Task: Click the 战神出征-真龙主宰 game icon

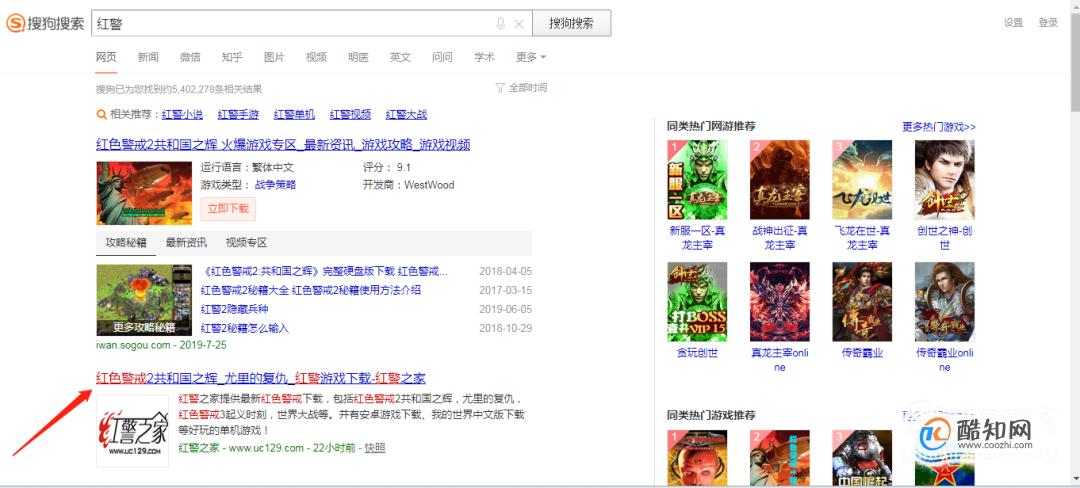Action: click(x=780, y=180)
